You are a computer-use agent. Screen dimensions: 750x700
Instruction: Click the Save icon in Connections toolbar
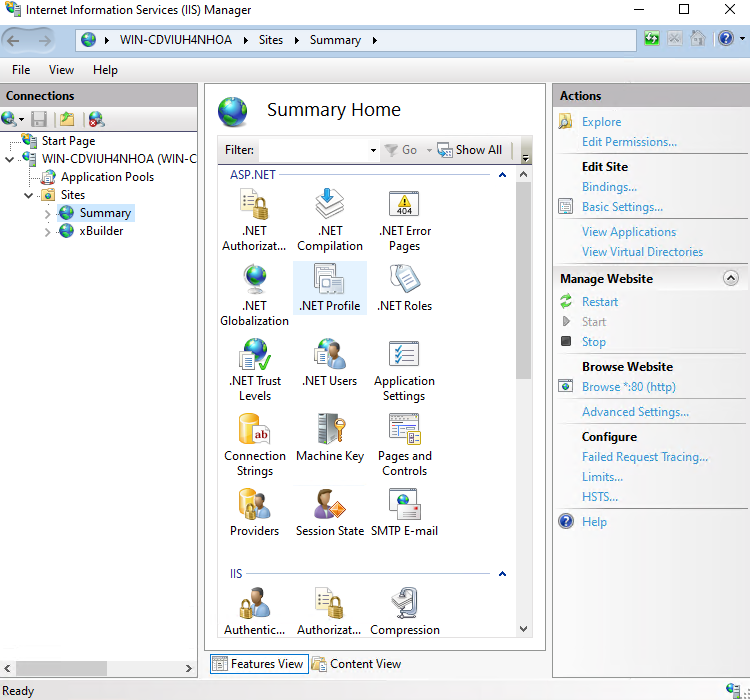tap(39, 119)
